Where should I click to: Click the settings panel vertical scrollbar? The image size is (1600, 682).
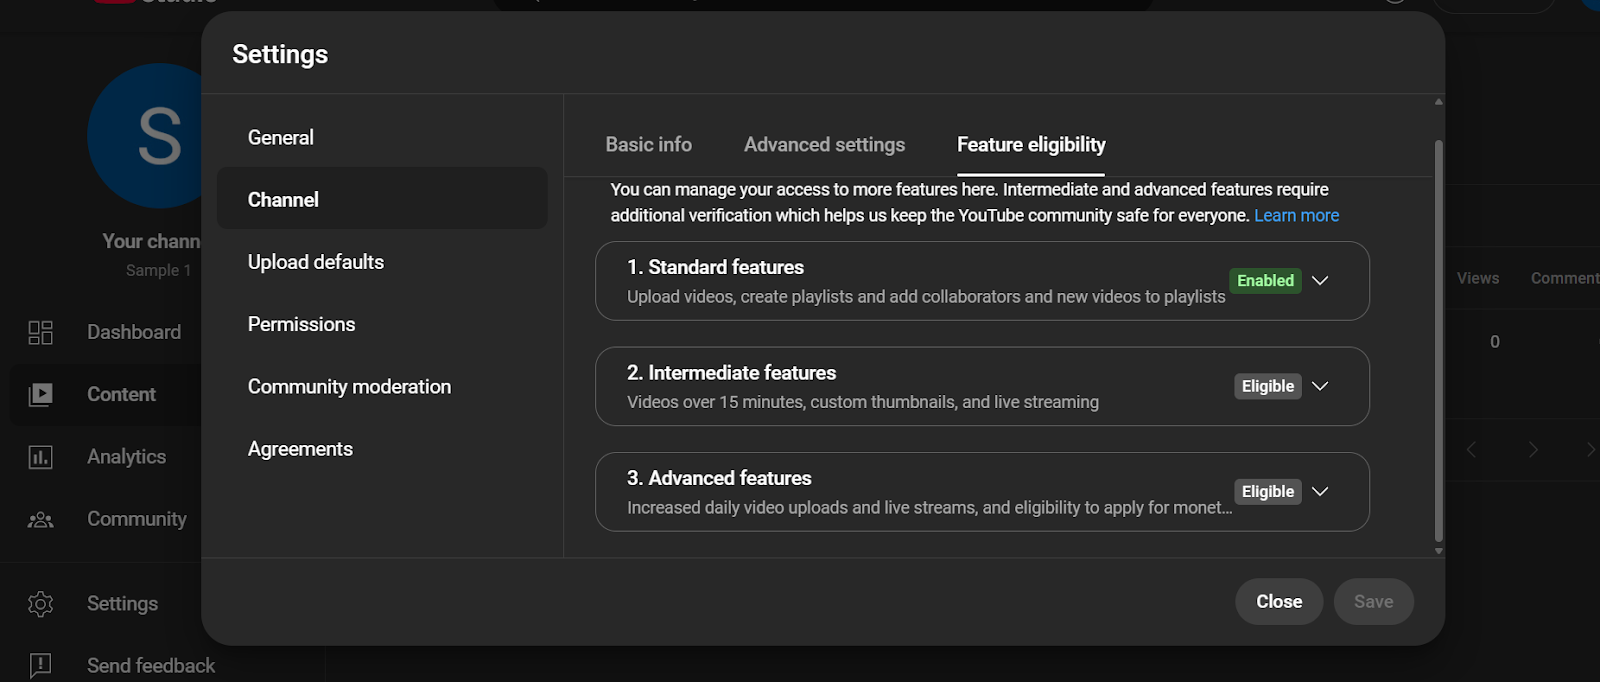click(x=1438, y=340)
